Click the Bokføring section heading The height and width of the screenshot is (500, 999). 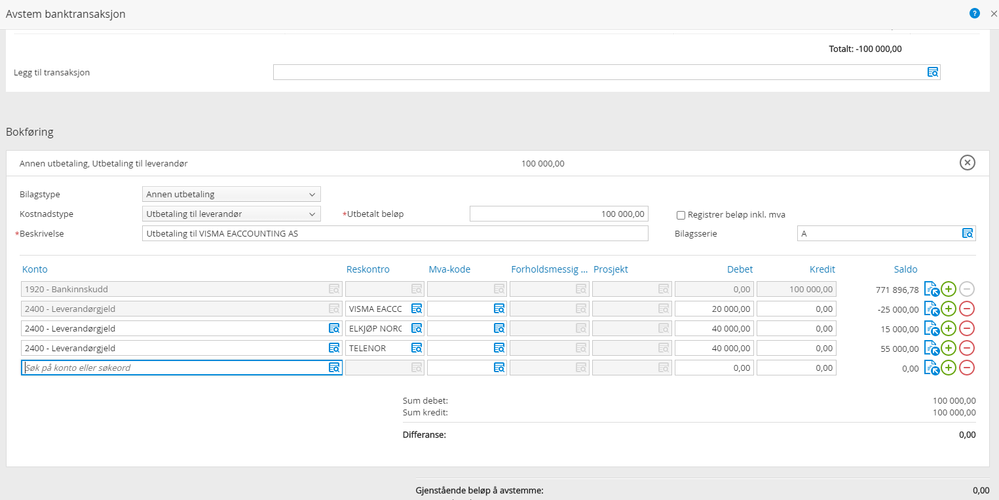[29, 132]
